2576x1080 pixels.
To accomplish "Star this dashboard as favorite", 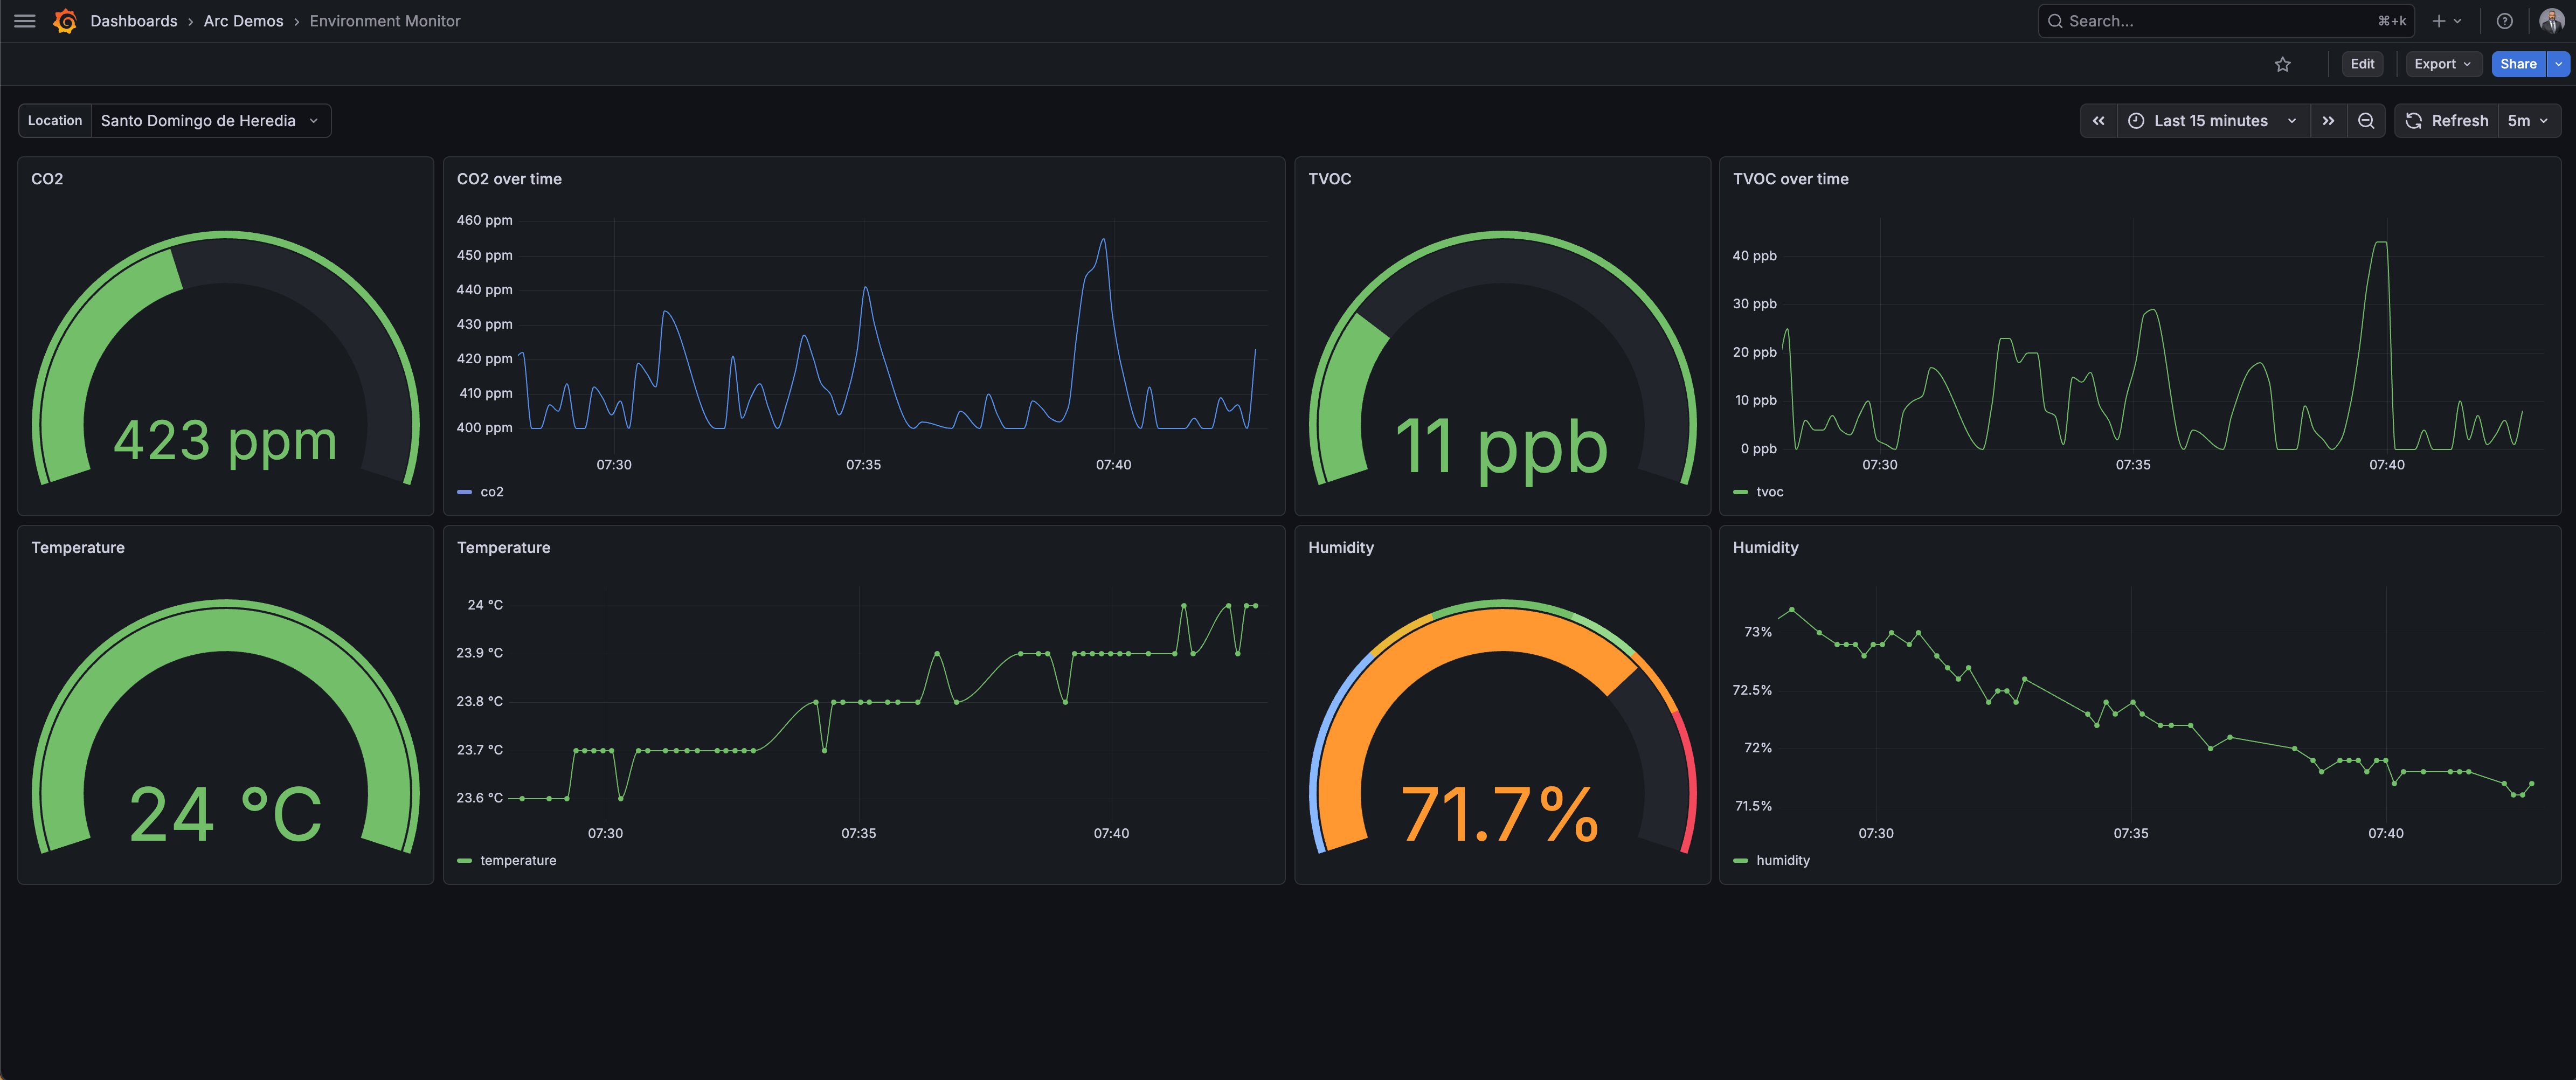I will point(2282,64).
